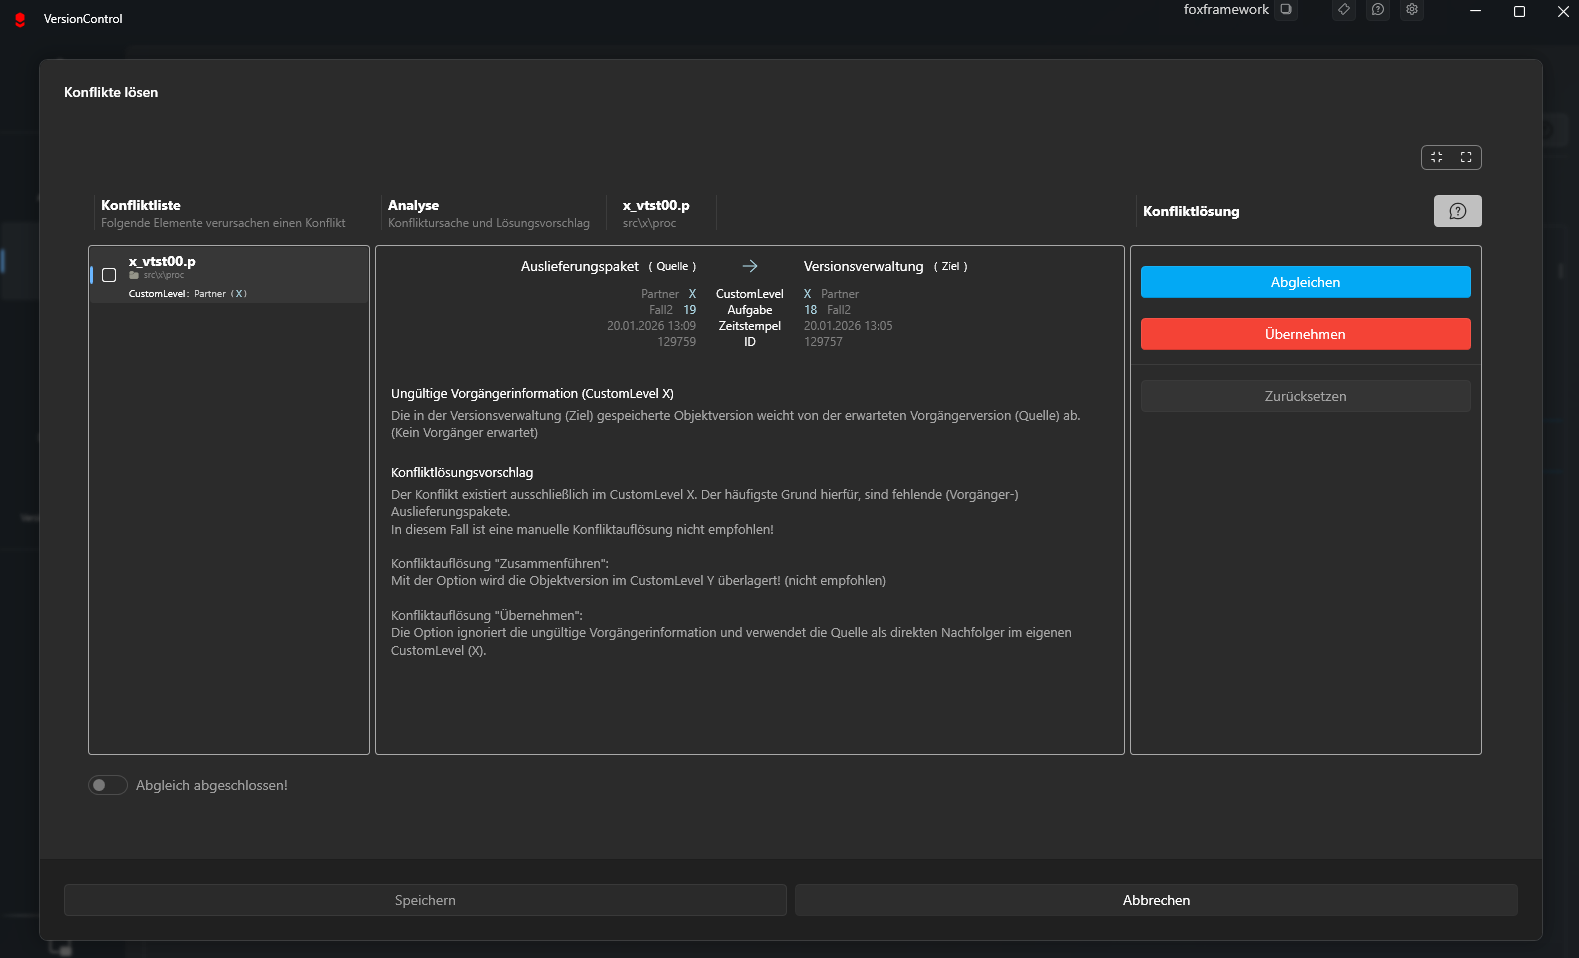Screen dimensions: 1579x958
Task: Tick the checkbox for x_vtst00.p conflict
Action: [x=109, y=275]
